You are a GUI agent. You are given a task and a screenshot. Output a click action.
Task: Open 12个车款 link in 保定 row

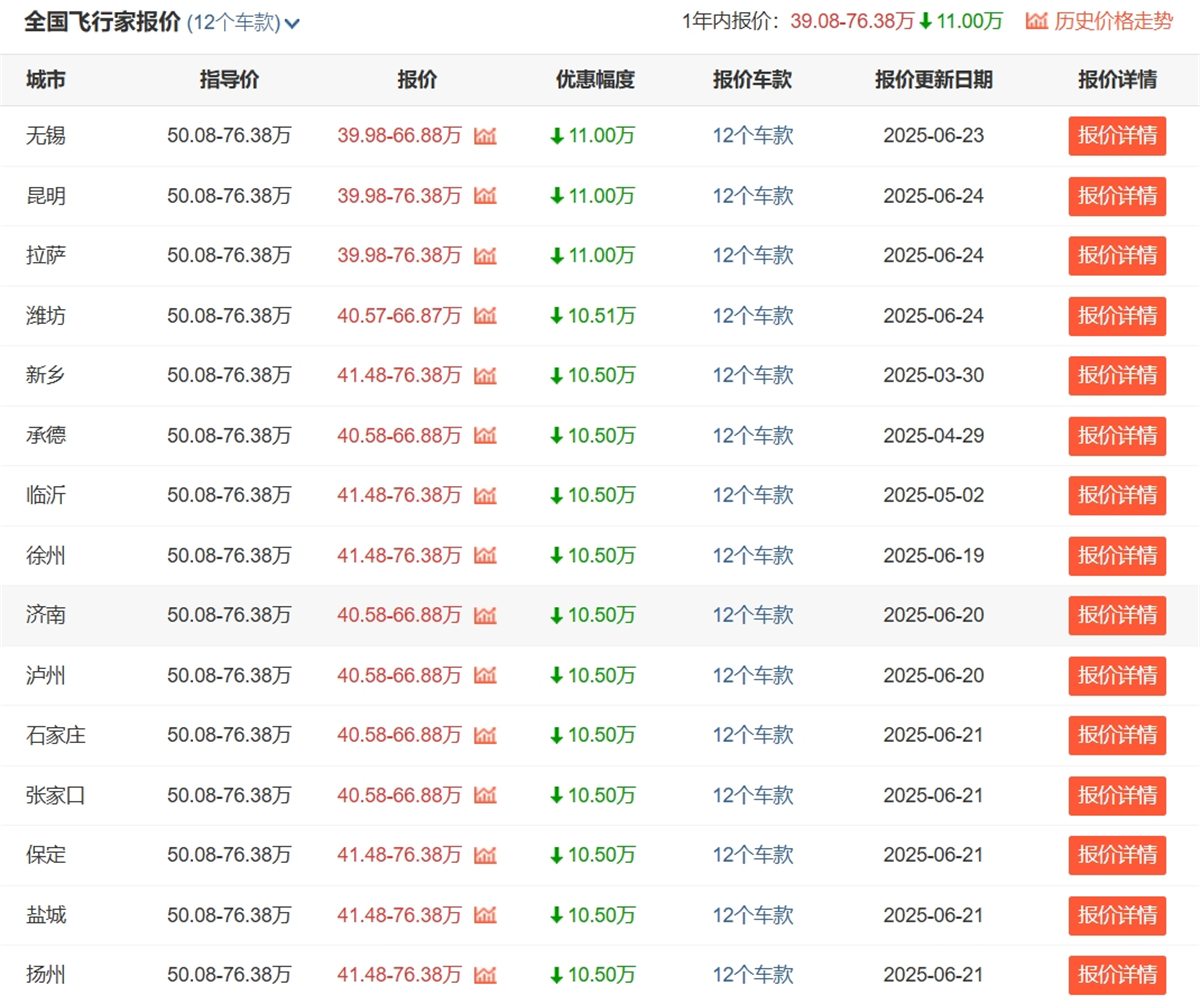pyautogui.click(x=753, y=856)
